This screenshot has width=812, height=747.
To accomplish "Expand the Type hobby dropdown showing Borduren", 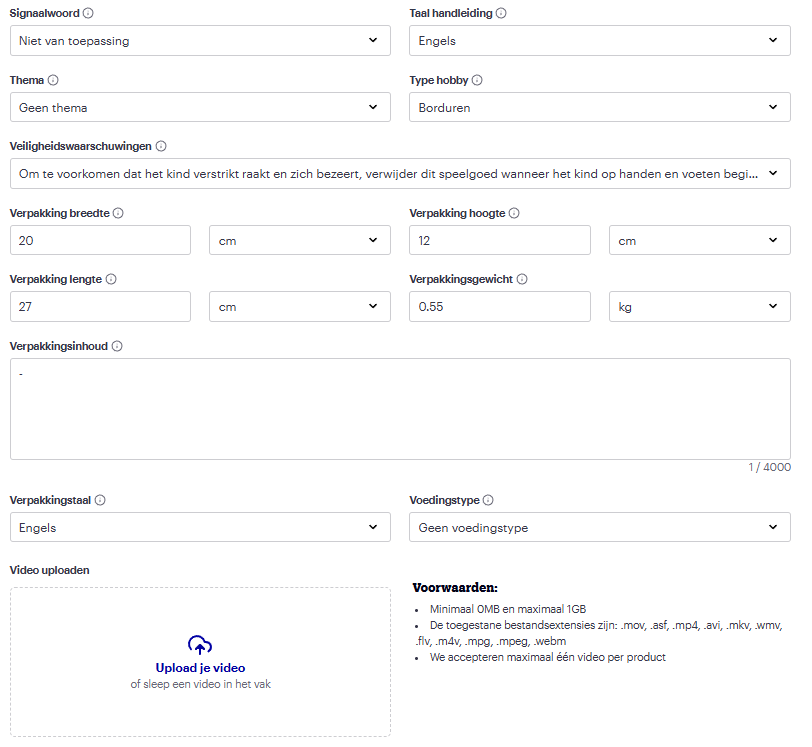I will pos(599,107).
